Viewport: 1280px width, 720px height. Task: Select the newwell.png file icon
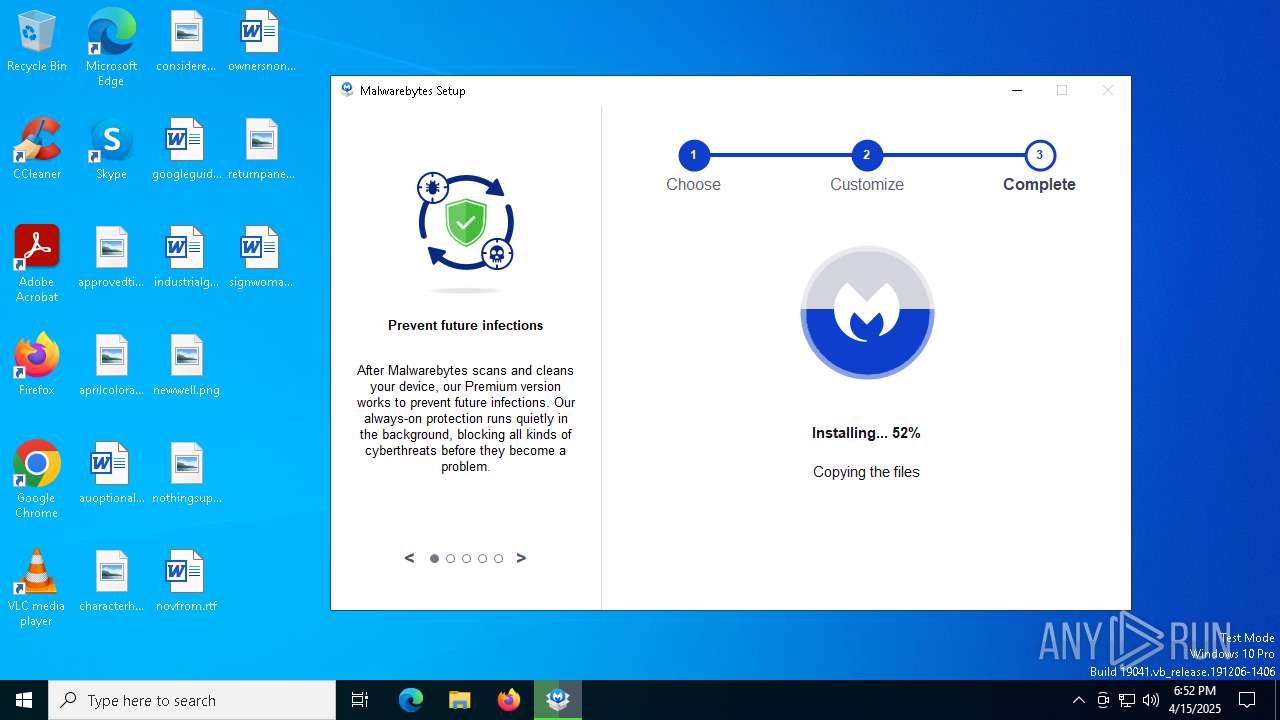click(186, 364)
